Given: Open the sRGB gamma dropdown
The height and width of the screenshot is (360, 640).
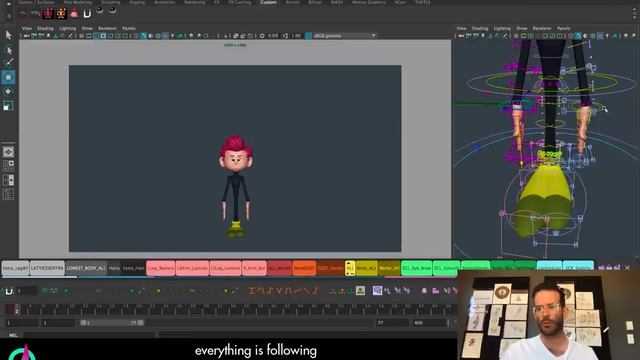Looking at the screenshot, I should [x=344, y=36].
